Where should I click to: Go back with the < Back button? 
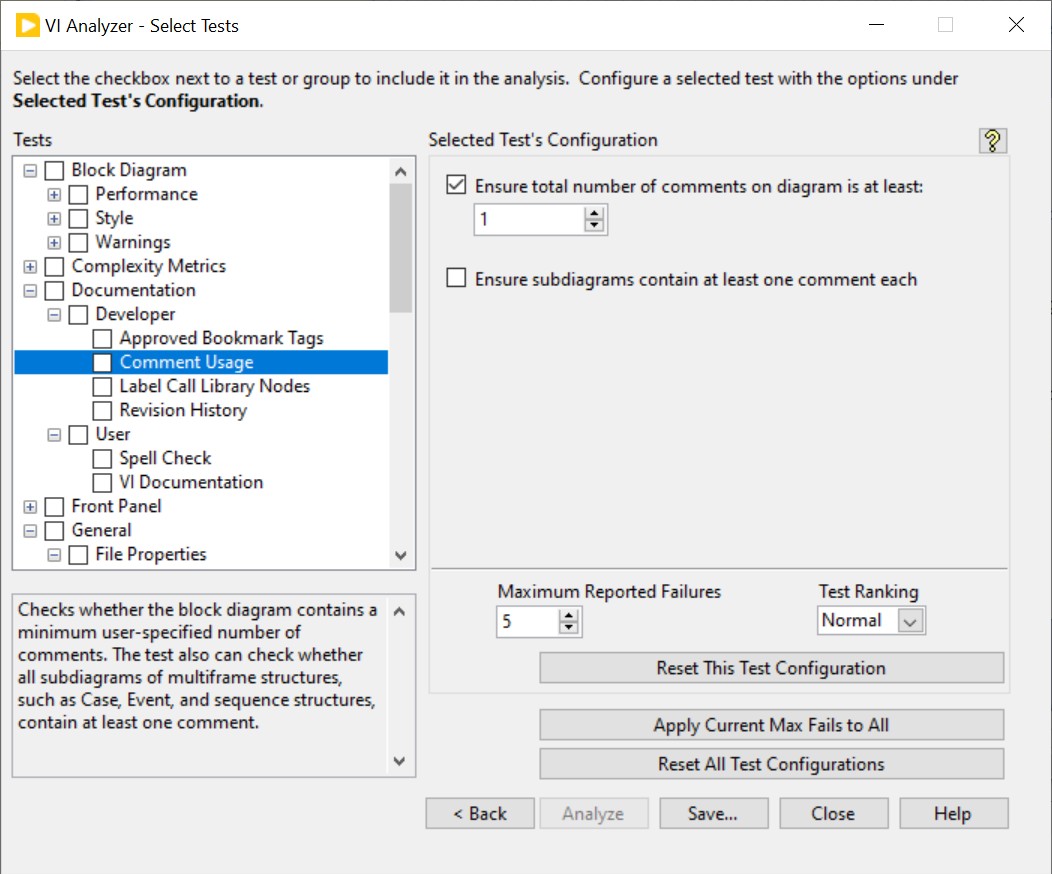[x=480, y=814]
